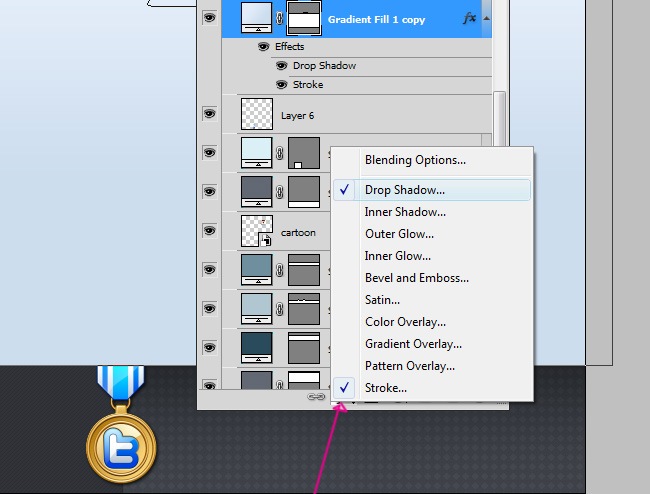This screenshot has width=650, height=494.
Task: Click the Layer 6 name
Action: pos(297,116)
